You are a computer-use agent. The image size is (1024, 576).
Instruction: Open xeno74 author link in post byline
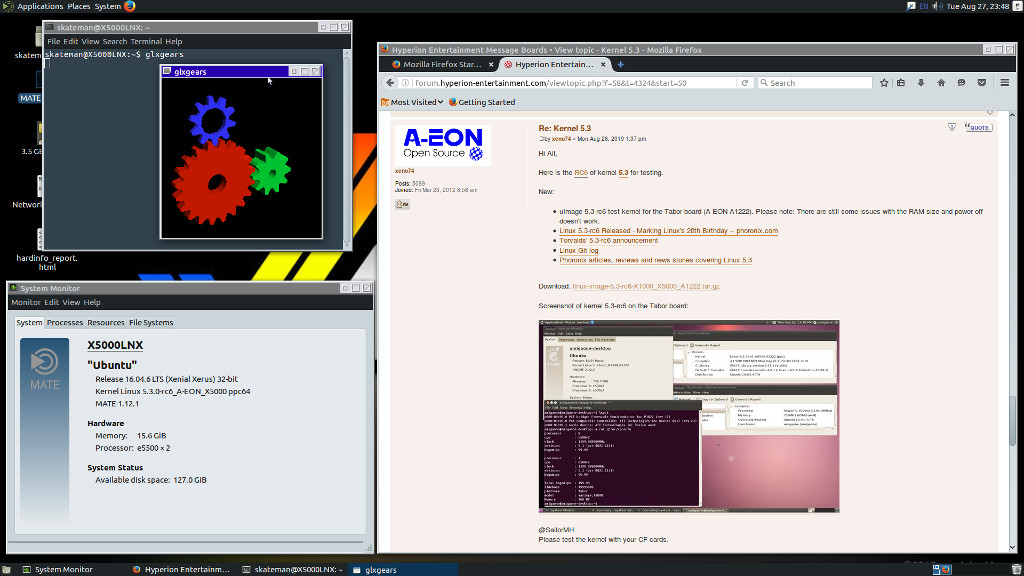click(561, 139)
